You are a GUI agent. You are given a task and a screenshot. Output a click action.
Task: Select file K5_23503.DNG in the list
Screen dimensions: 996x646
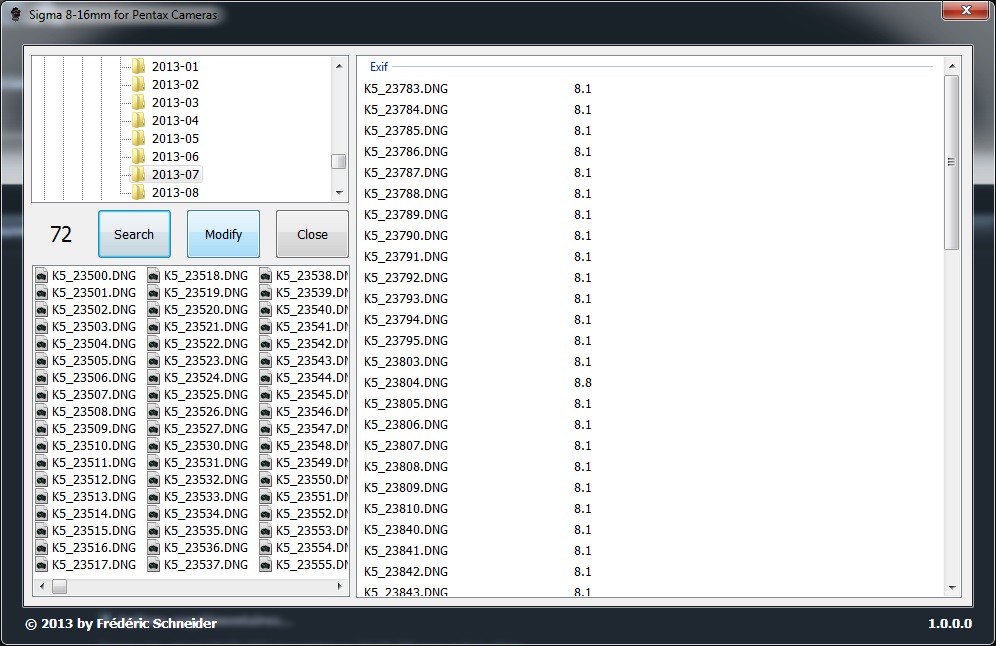[x=94, y=326]
